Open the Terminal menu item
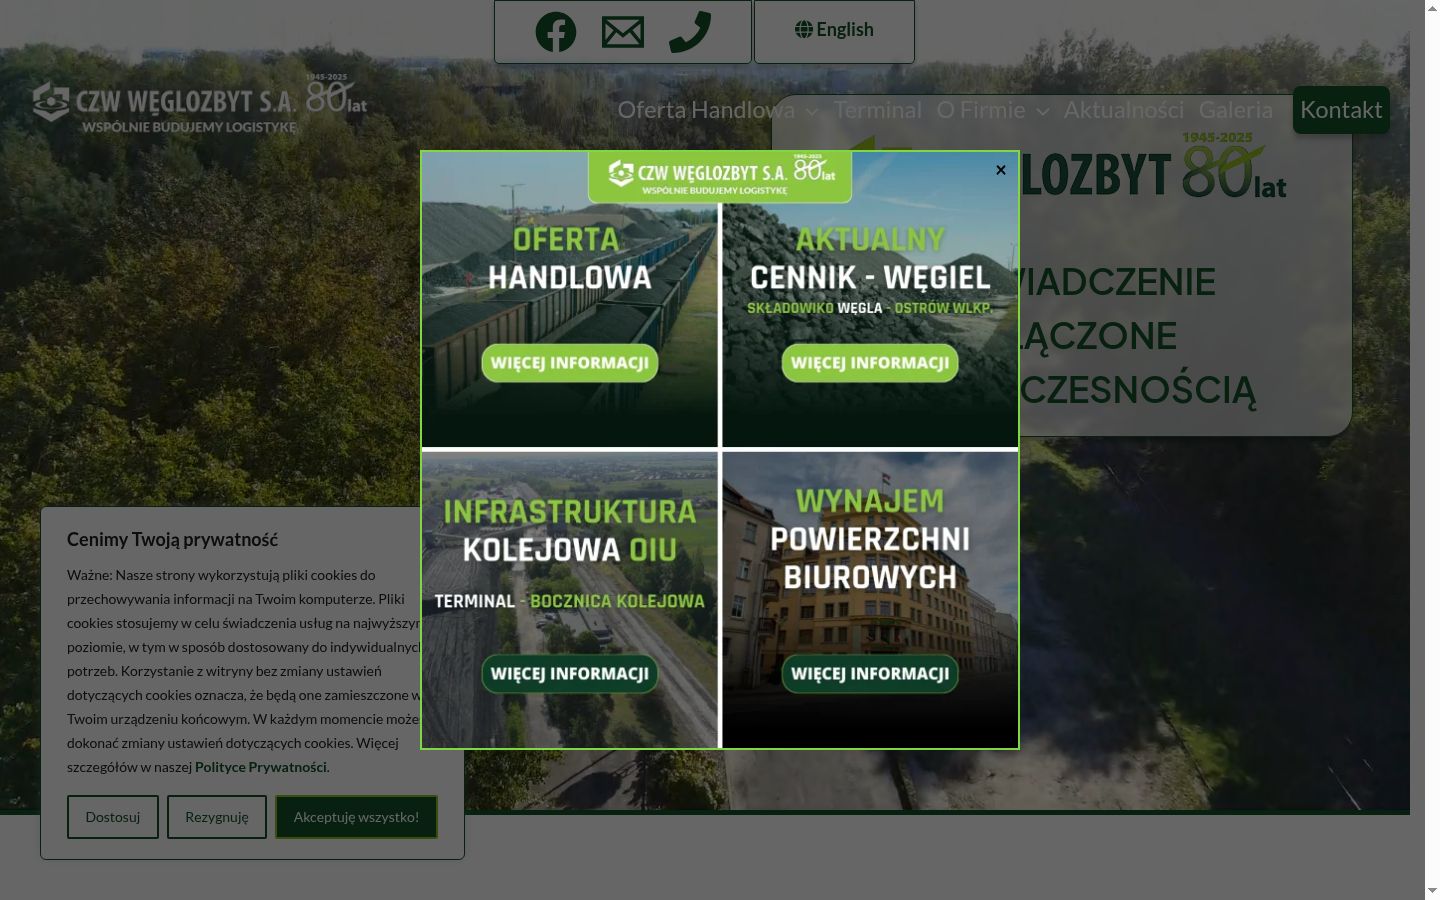The image size is (1440, 900). (x=878, y=110)
